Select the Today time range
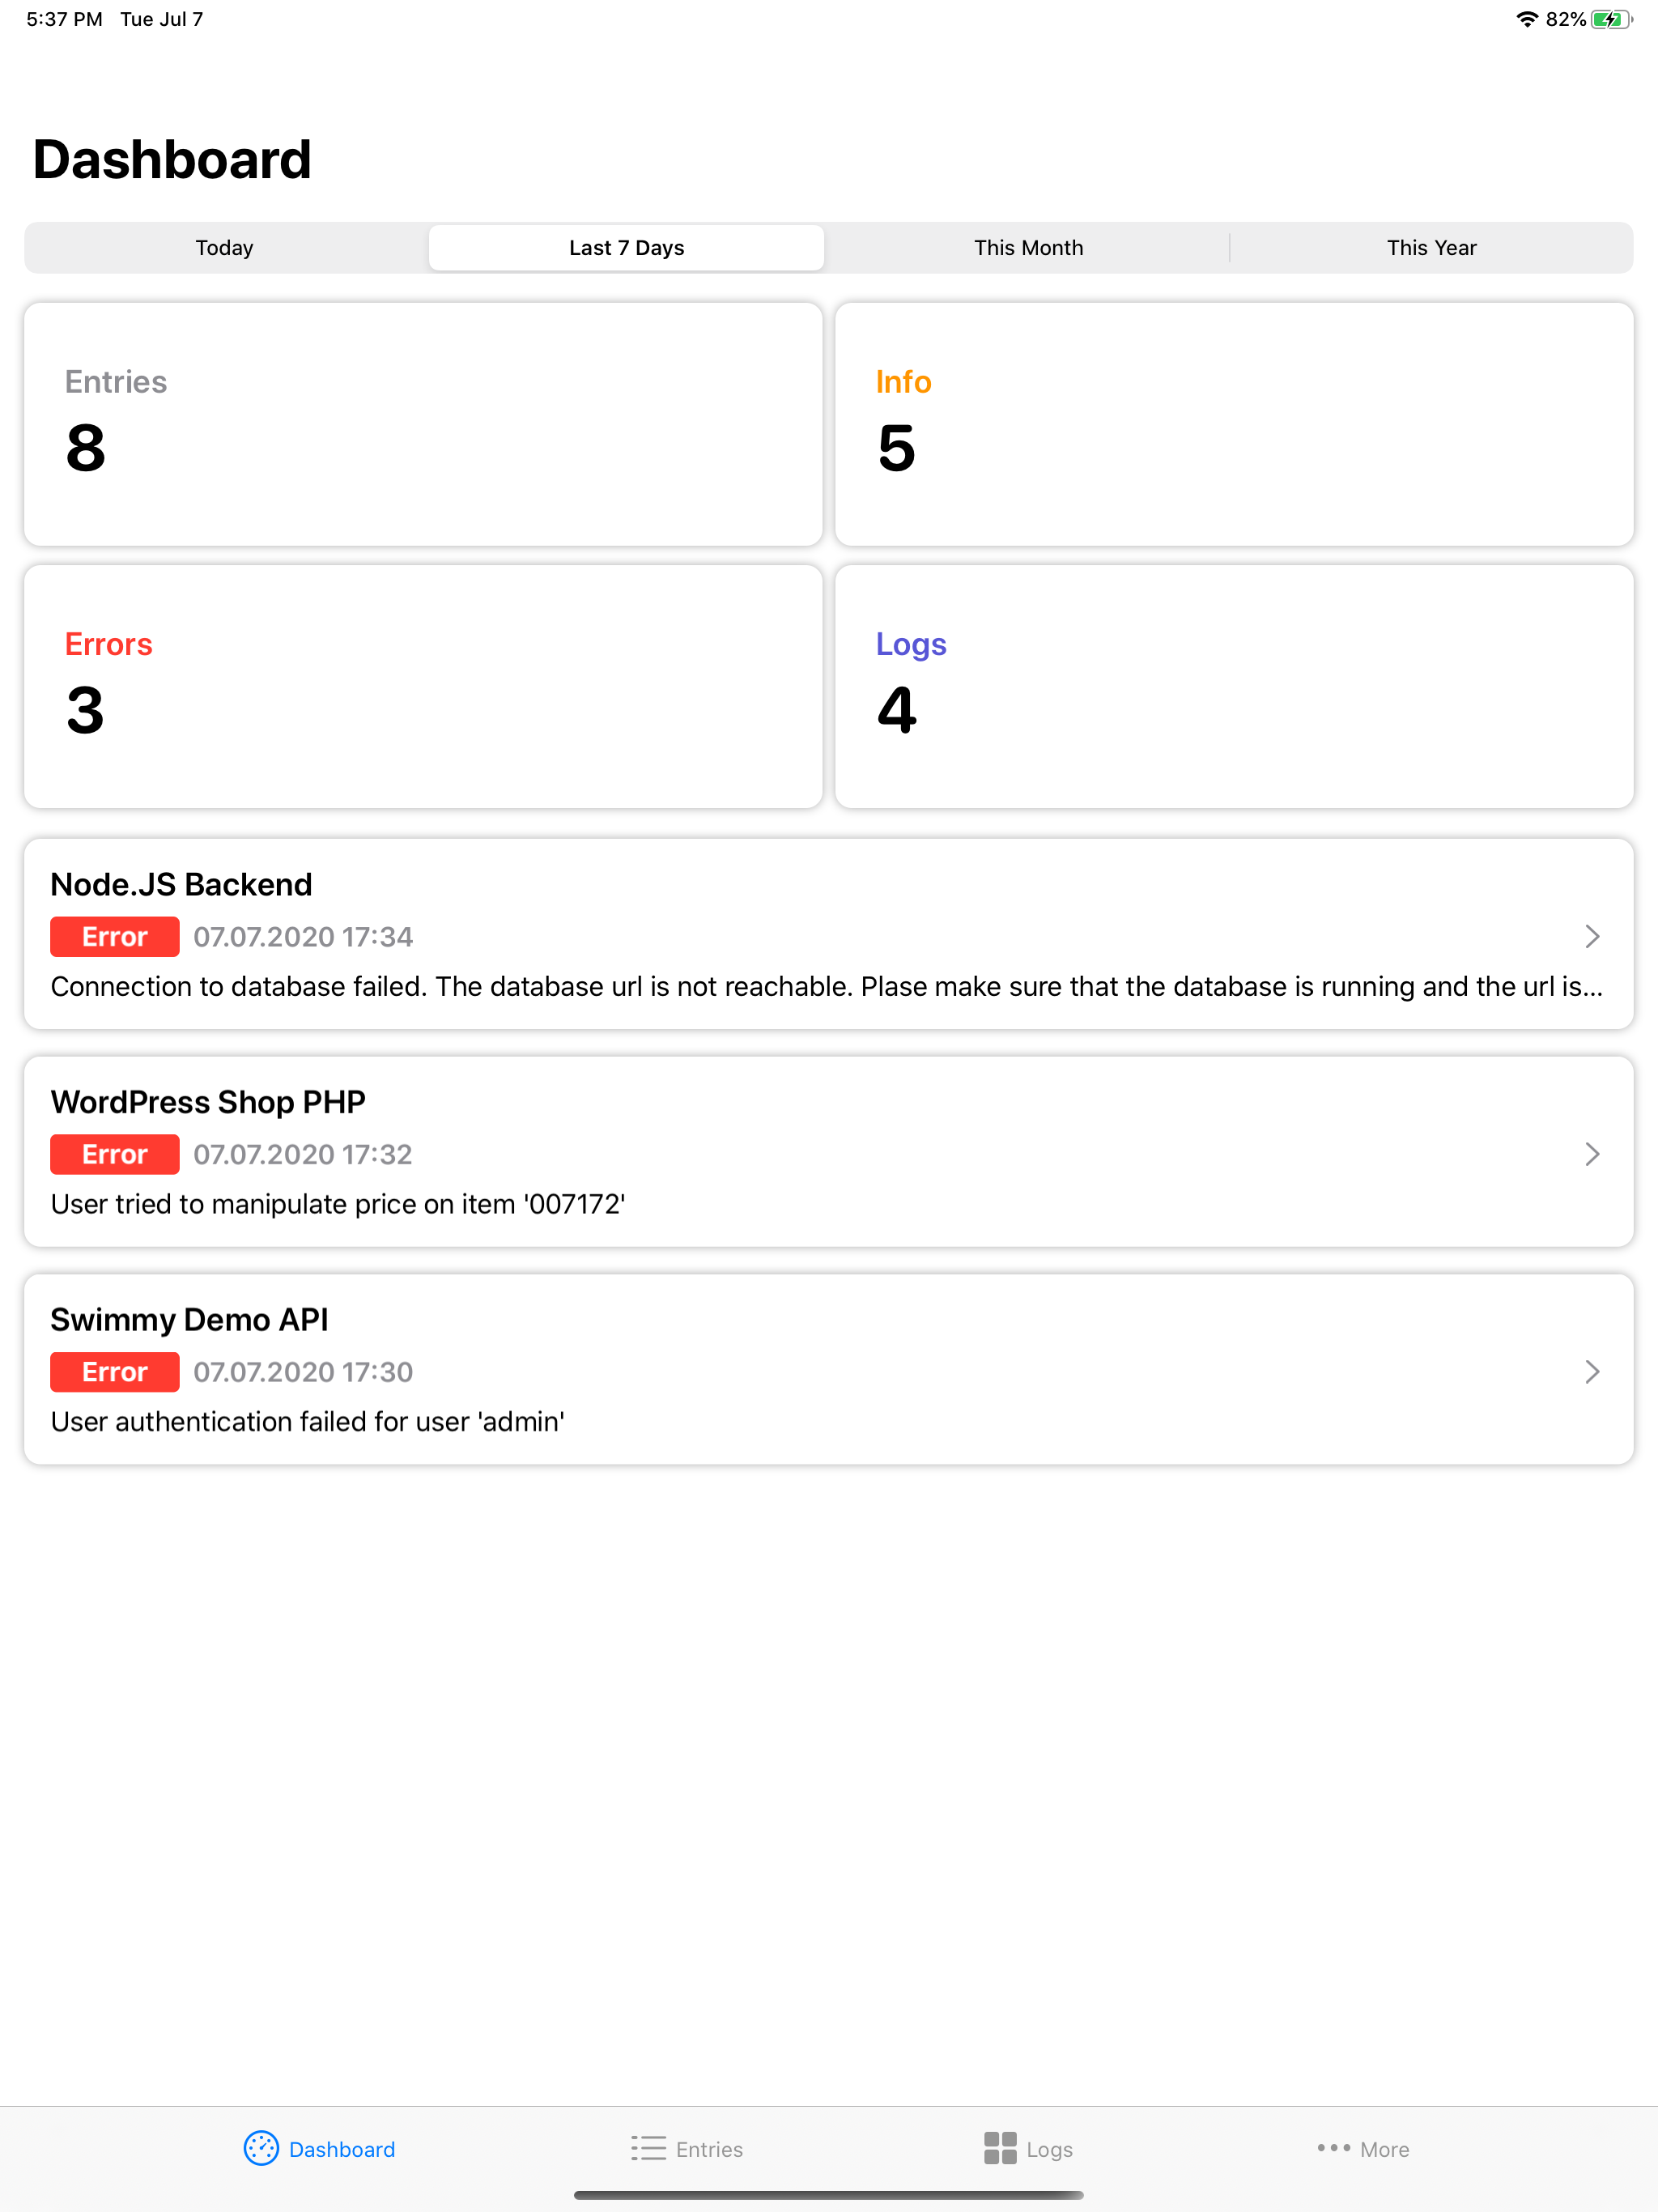 pyautogui.click(x=225, y=248)
